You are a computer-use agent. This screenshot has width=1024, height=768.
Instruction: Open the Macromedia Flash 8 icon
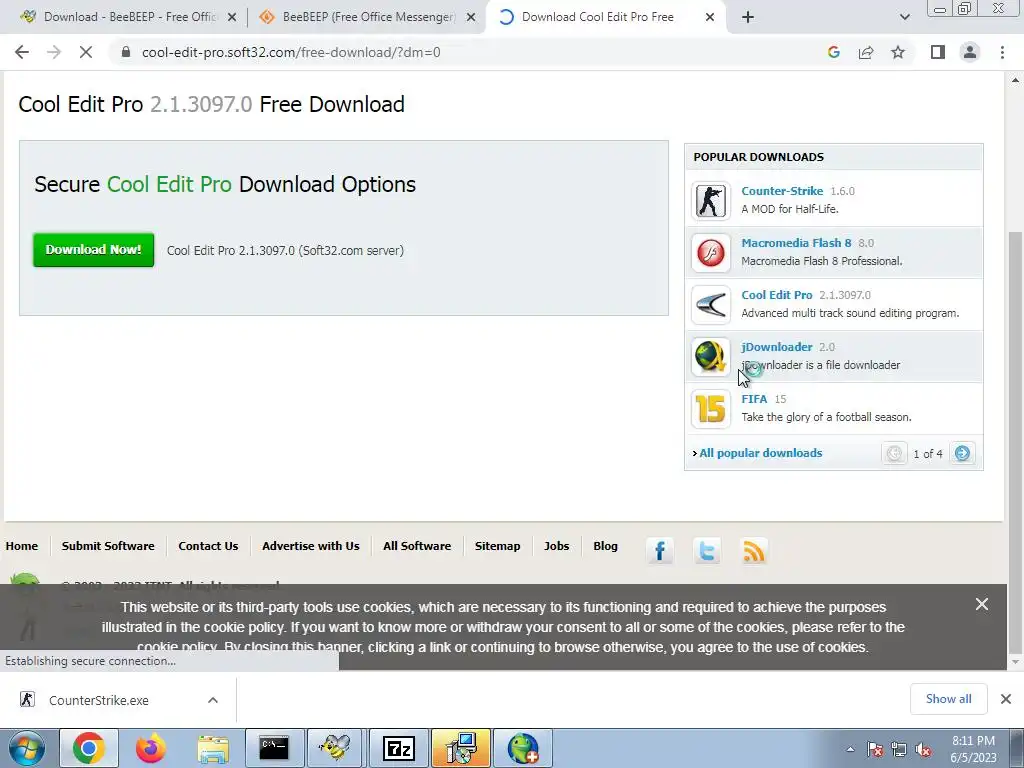click(711, 252)
